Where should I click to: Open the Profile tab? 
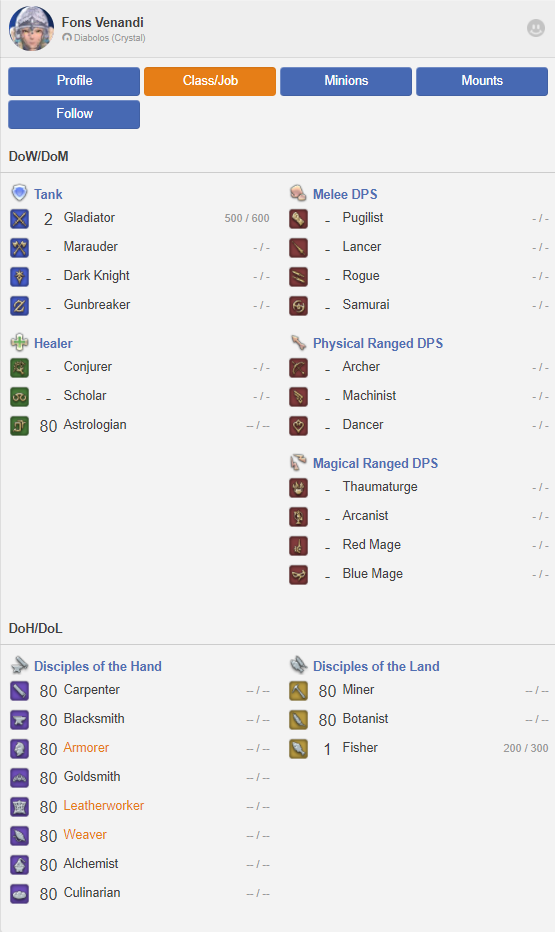click(74, 81)
